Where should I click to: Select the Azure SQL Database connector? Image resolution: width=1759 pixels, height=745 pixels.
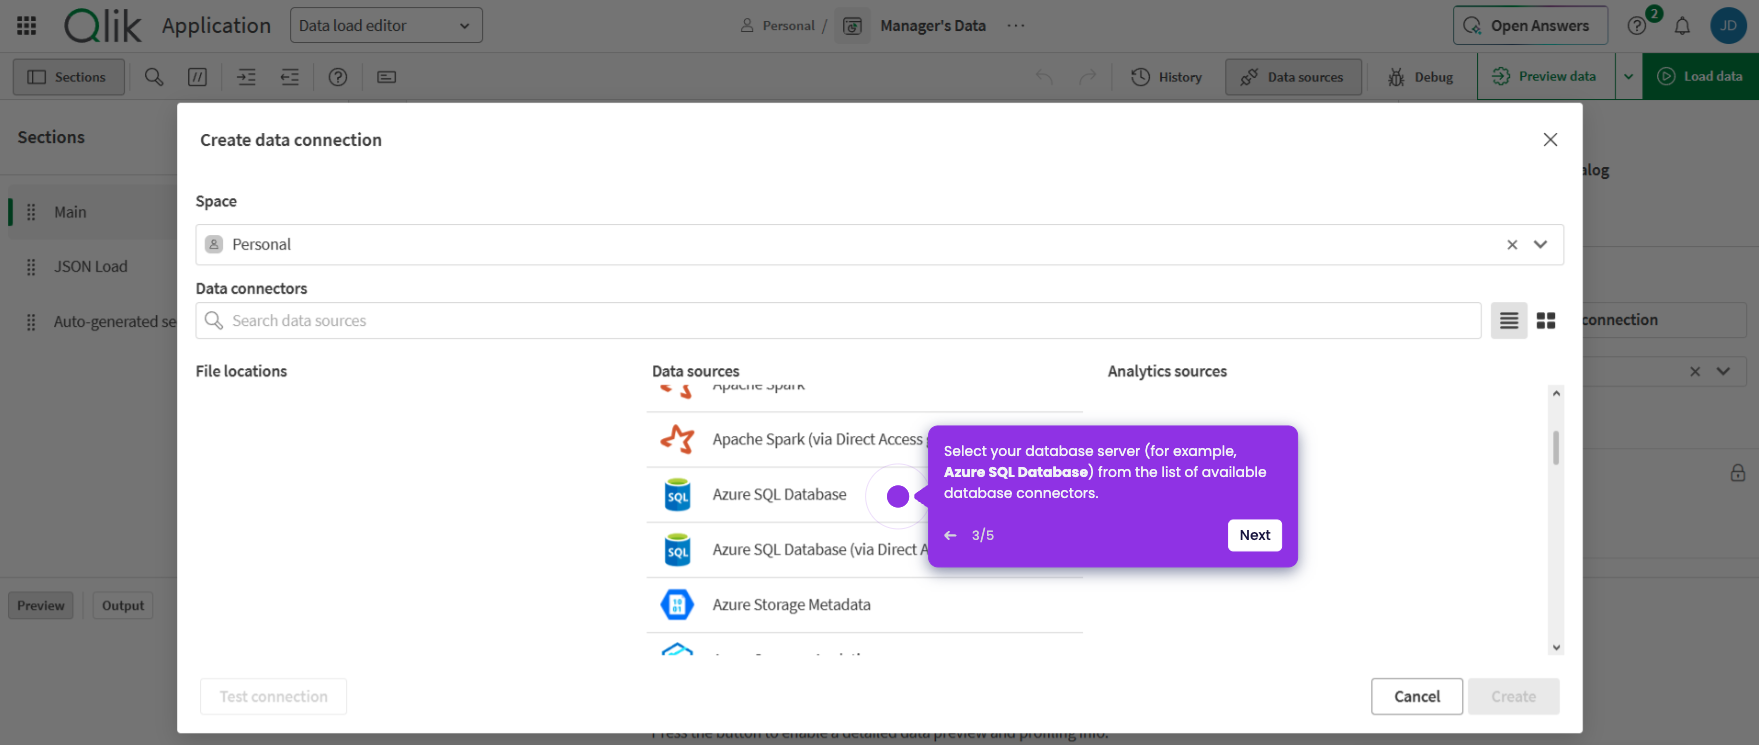point(864,495)
